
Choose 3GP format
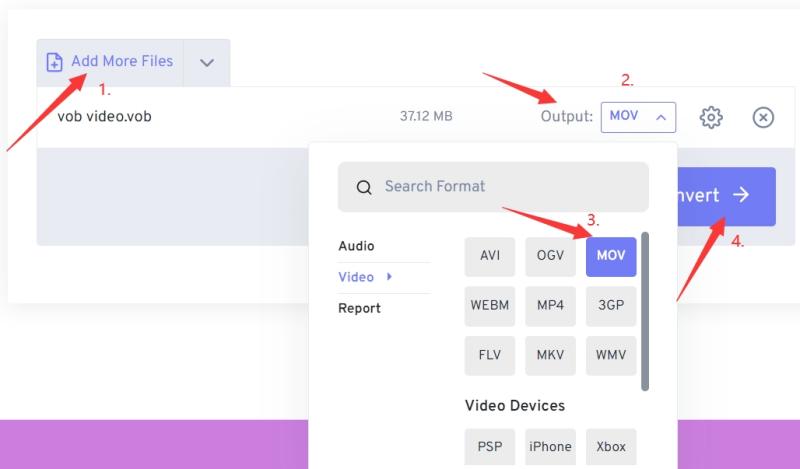pos(611,306)
